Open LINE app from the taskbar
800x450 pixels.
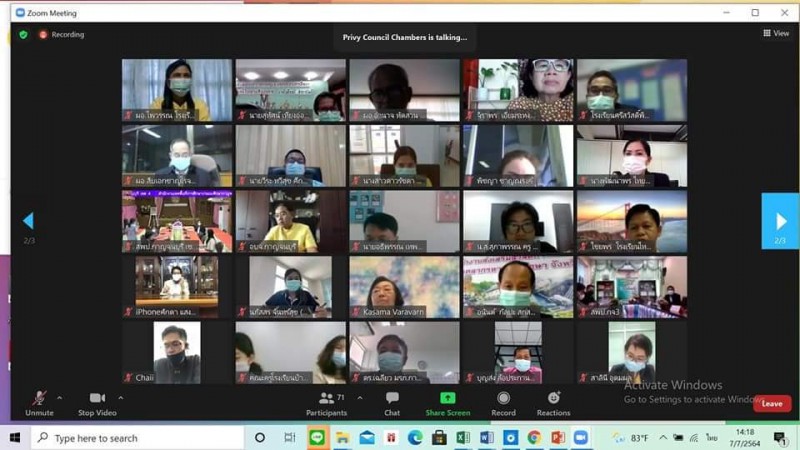coord(317,438)
